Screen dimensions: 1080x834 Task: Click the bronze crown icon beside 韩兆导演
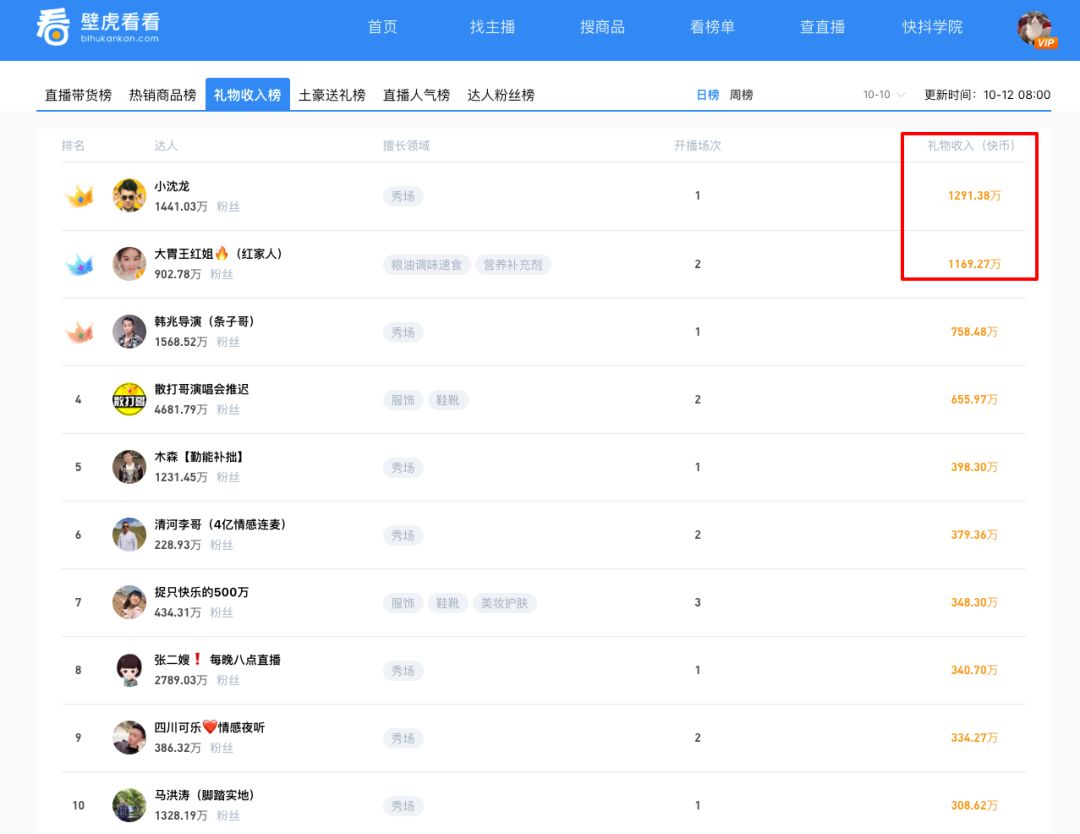point(77,331)
